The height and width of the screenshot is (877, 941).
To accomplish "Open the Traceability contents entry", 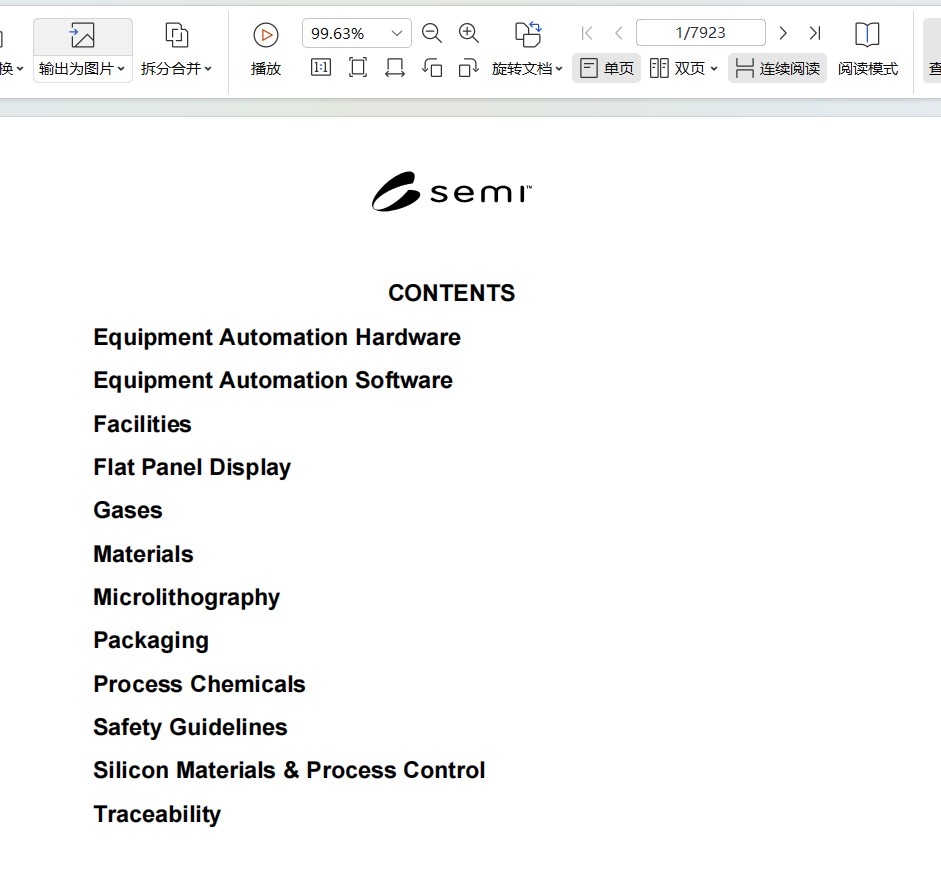I will pyautogui.click(x=157, y=815).
